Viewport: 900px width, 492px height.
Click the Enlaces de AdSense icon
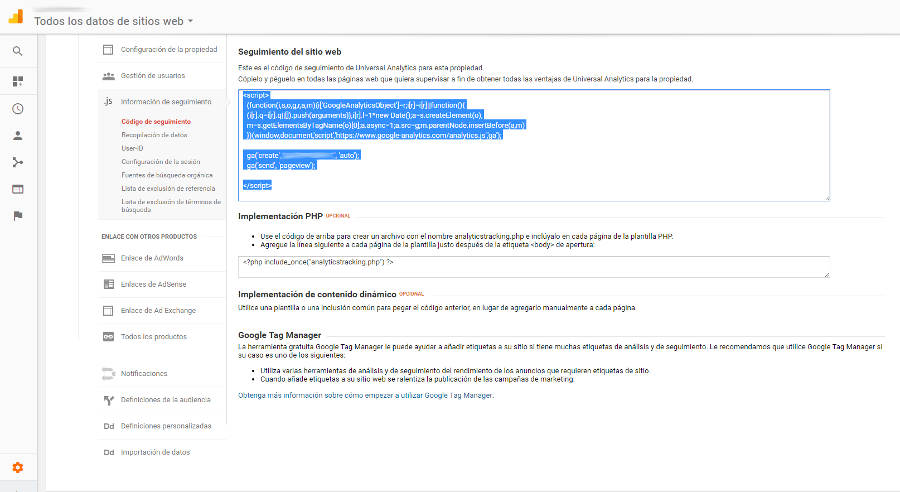[x=108, y=284]
